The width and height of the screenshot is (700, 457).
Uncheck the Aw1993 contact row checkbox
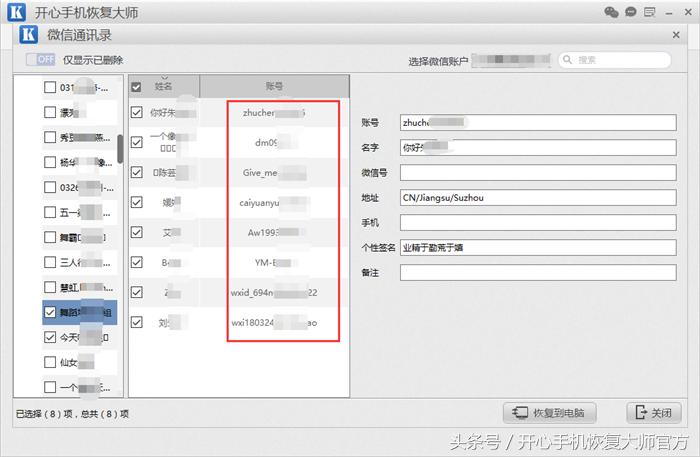pos(137,232)
